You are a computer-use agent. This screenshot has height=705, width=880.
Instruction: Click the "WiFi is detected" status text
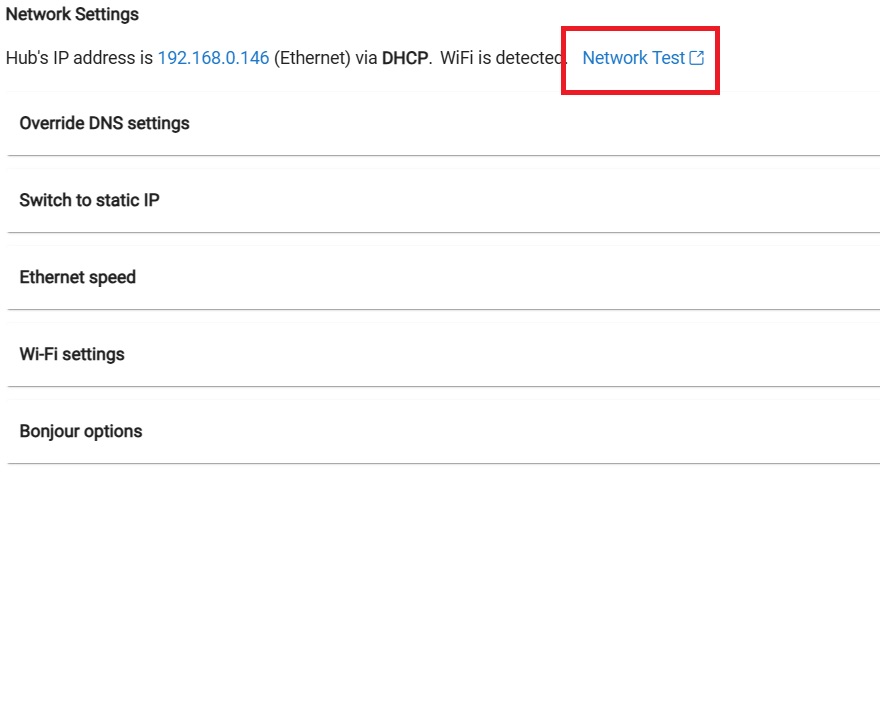point(503,58)
